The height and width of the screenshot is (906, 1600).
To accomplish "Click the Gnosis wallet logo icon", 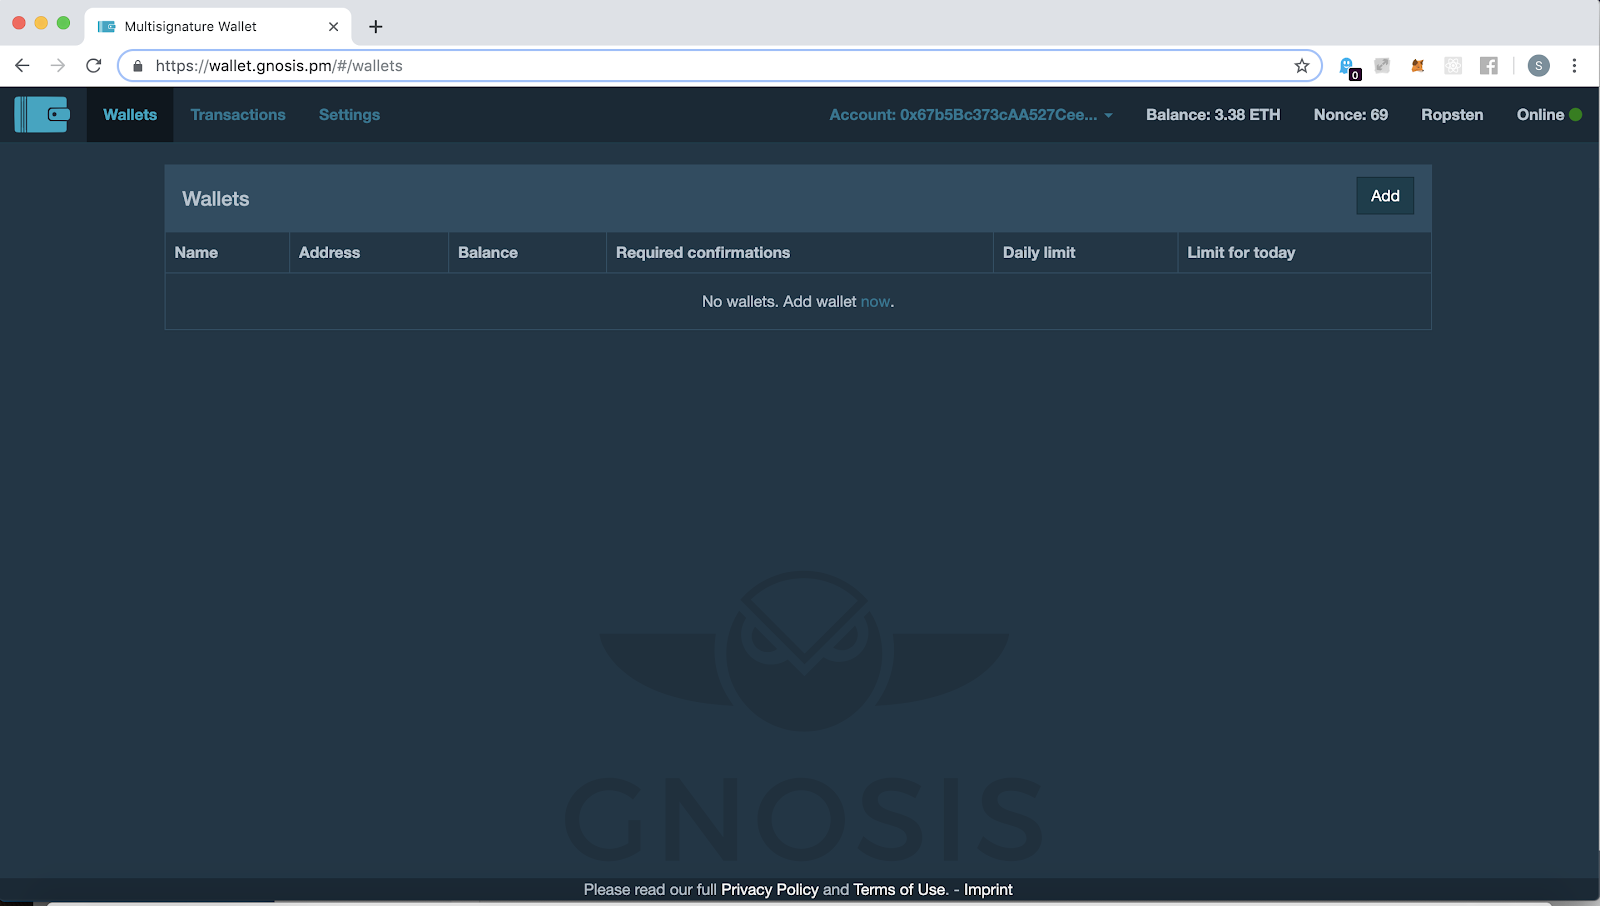I will pos(42,114).
